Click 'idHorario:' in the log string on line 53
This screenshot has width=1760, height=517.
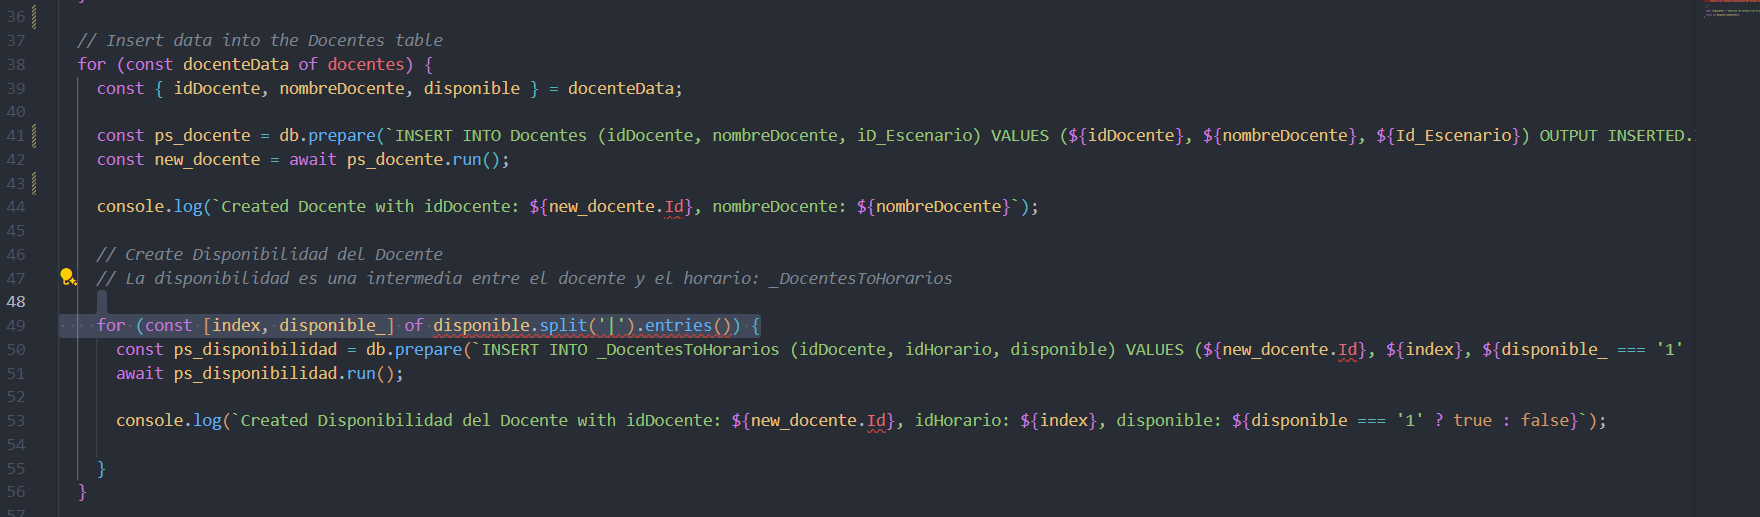pos(962,420)
